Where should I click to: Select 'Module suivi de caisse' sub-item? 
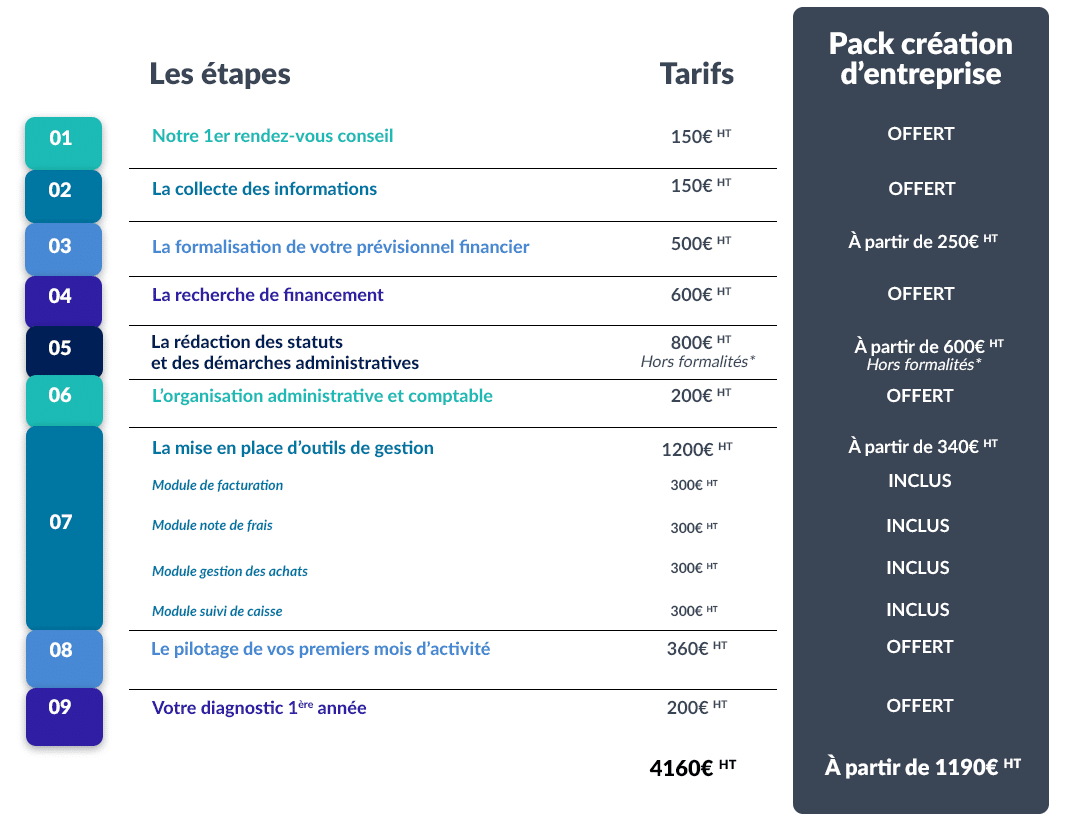coord(224,611)
